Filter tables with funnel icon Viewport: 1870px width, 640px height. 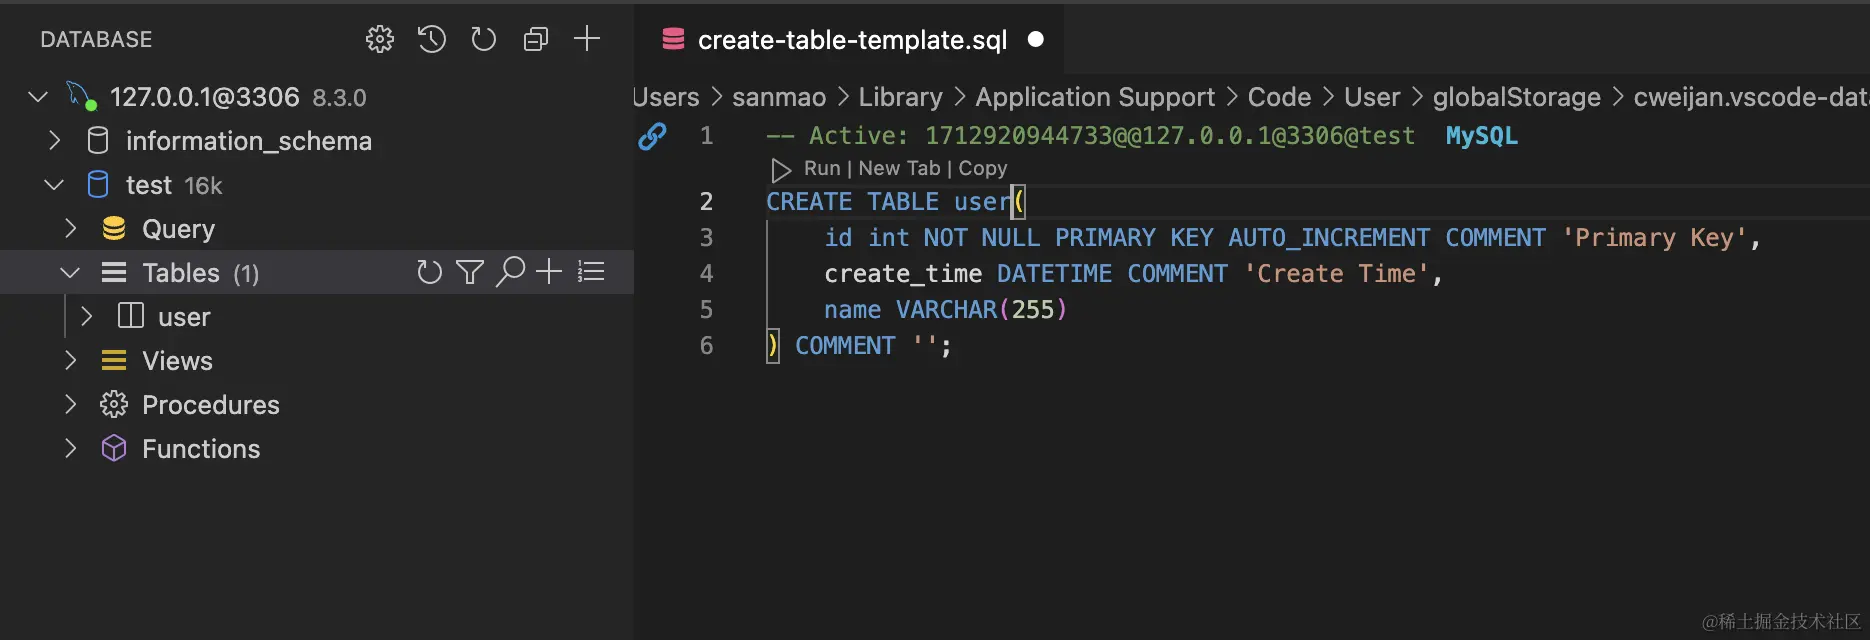pos(470,272)
